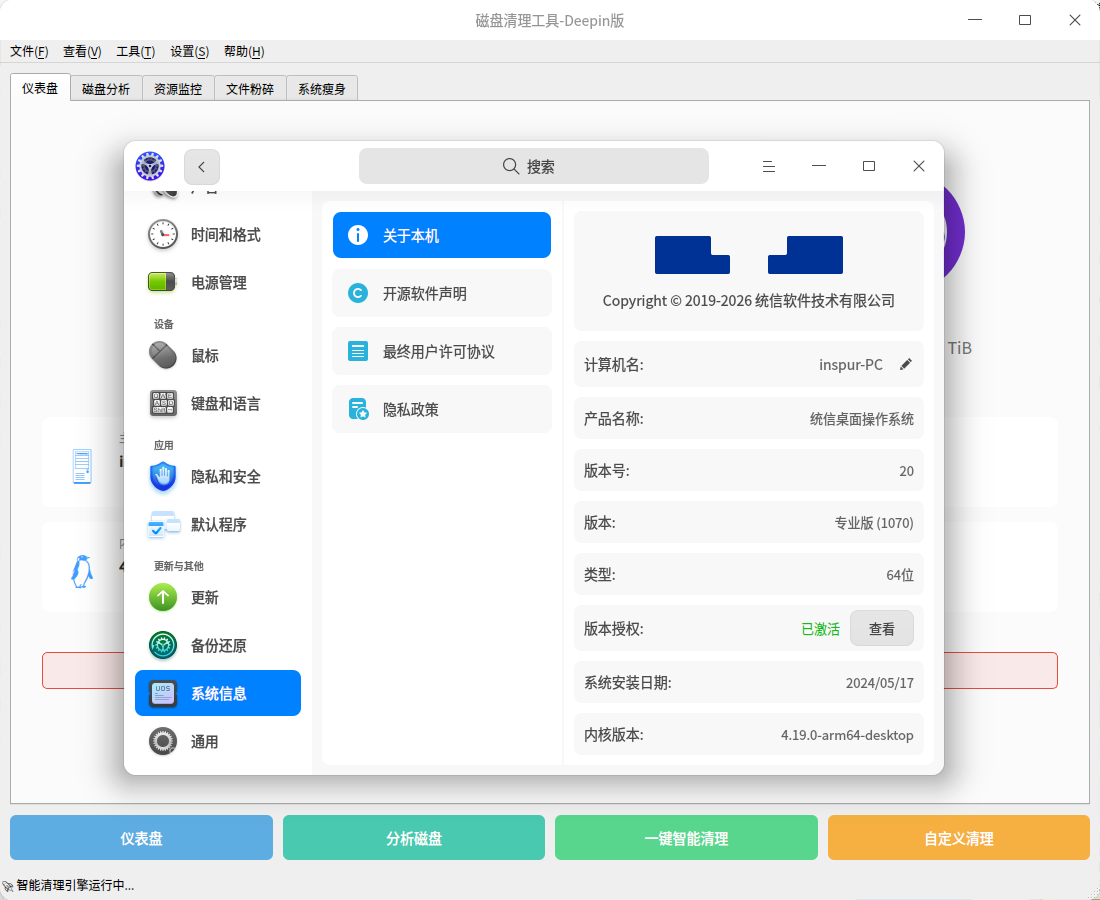The height and width of the screenshot is (900, 1100).
Task: Open the settings hamburger menu icon
Action: (769, 166)
